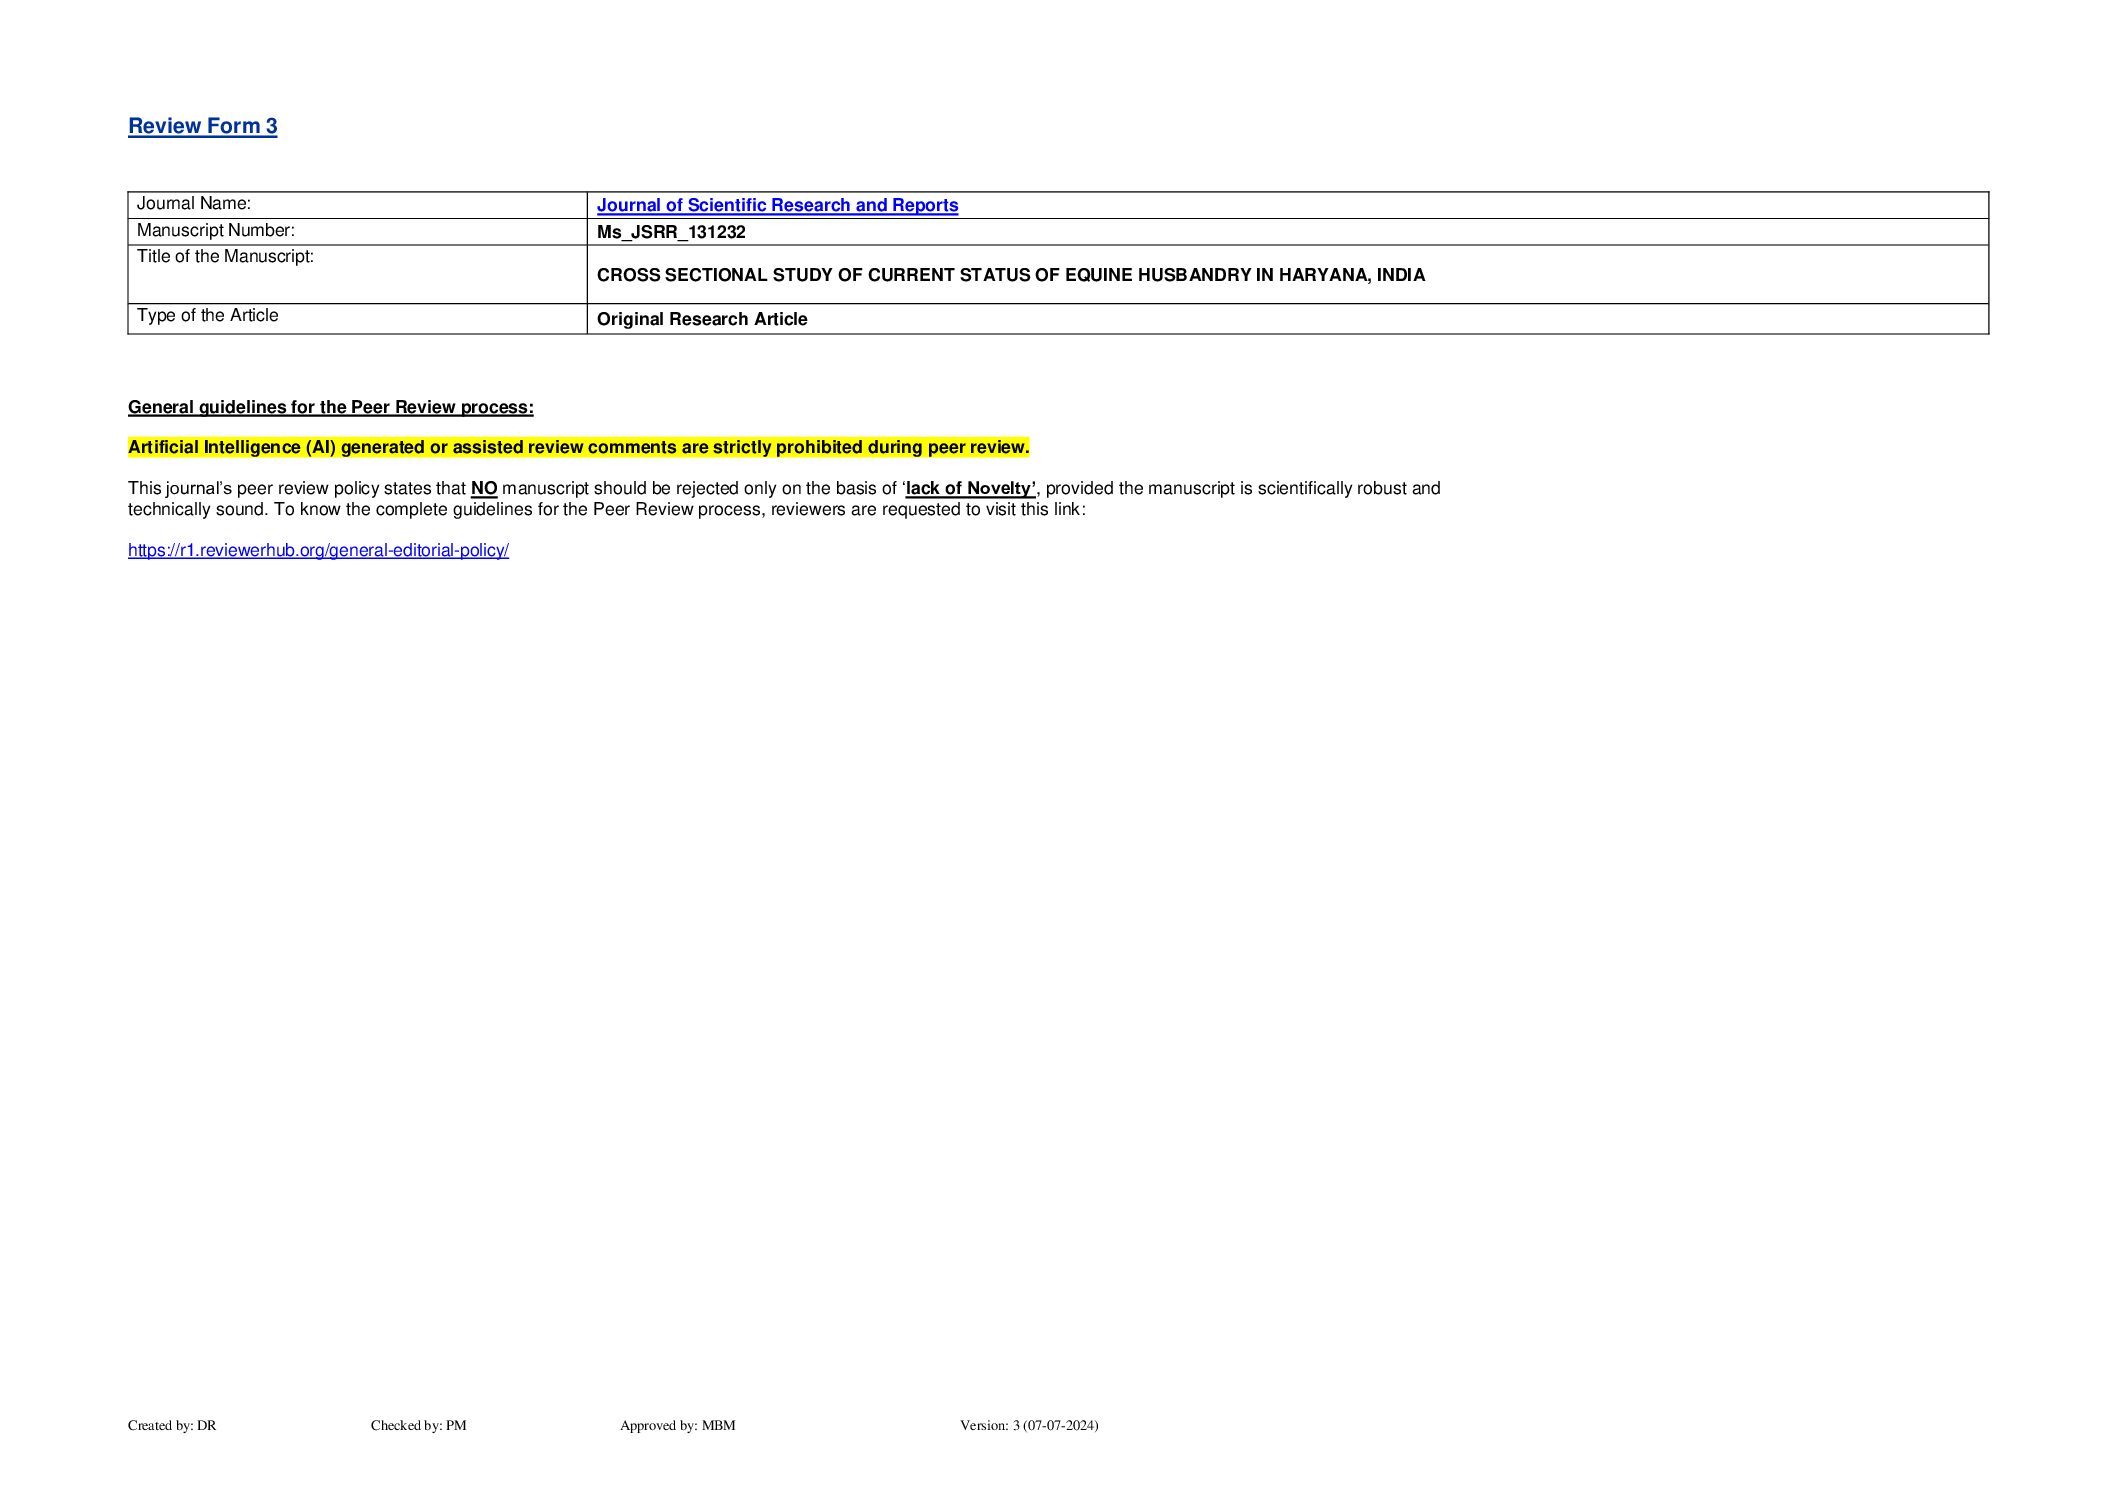Click the underlined NO word in policy text
The height and width of the screenshot is (1497, 2117).
[484, 488]
